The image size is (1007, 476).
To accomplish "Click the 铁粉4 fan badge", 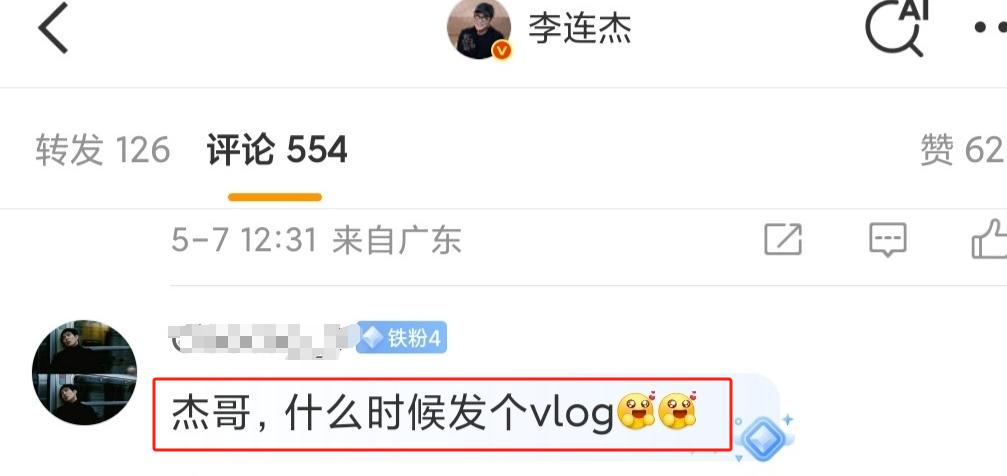I will 401,337.
